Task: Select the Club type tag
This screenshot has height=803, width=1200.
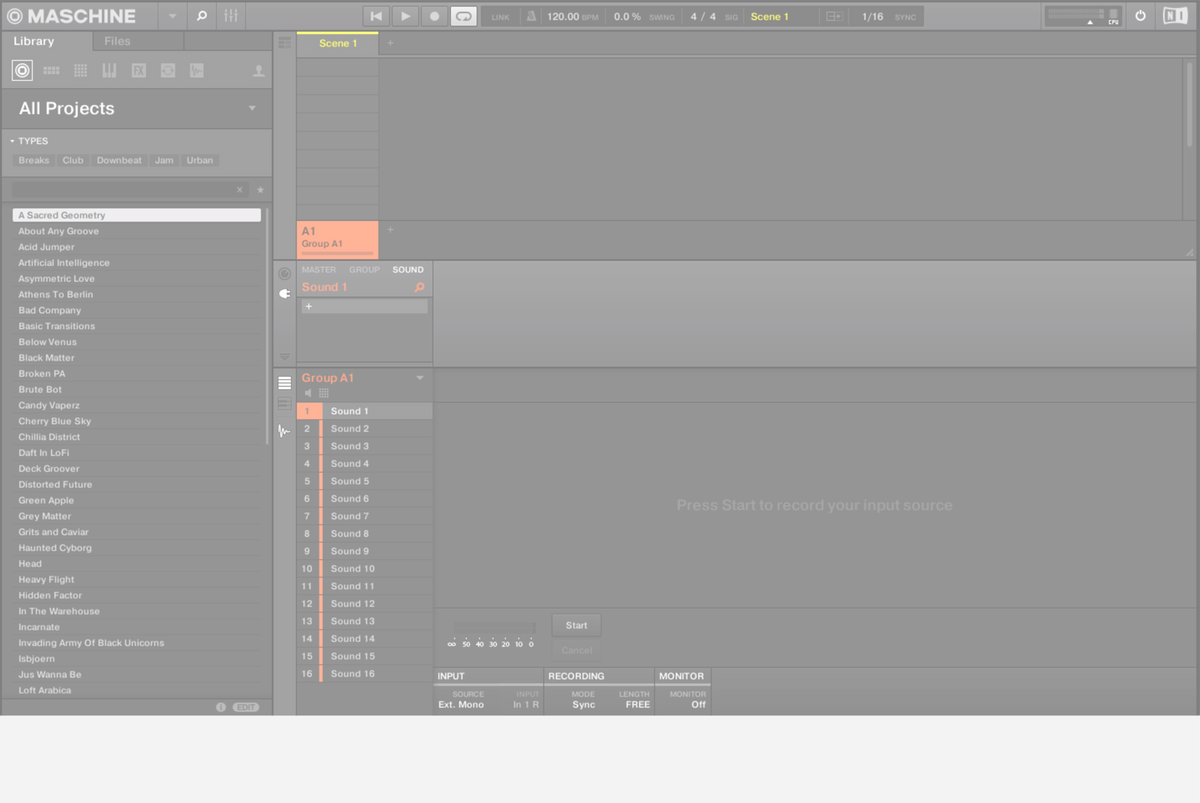Action: pos(73,160)
